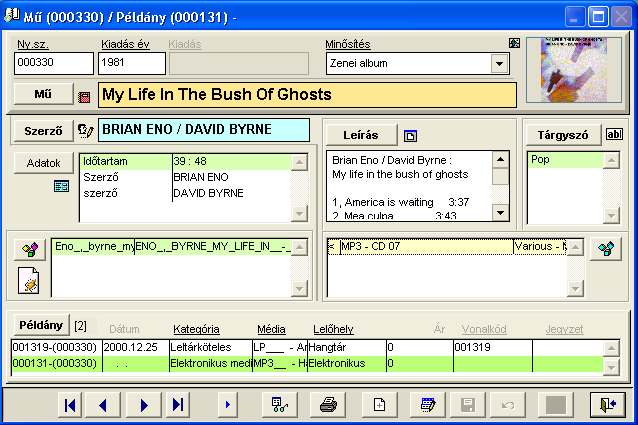The image size is (638, 425).
Task: Click the Példány button
Action: coord(41,325)
